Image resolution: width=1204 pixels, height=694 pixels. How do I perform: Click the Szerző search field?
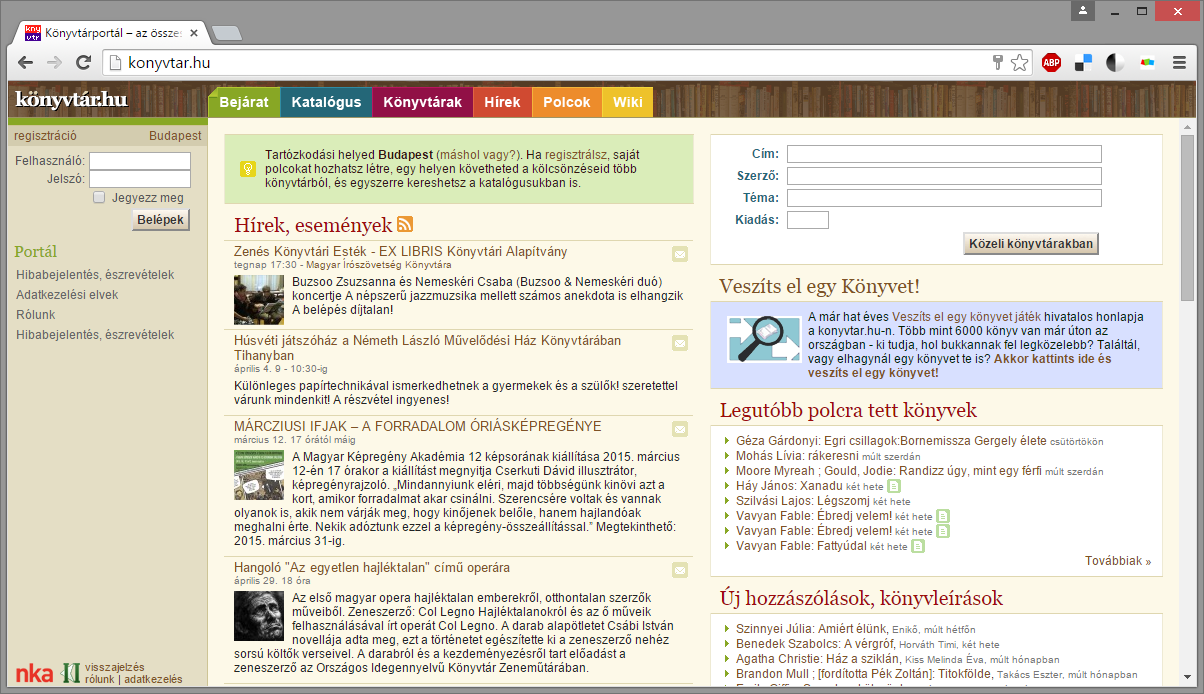click(x=944, y=176)
